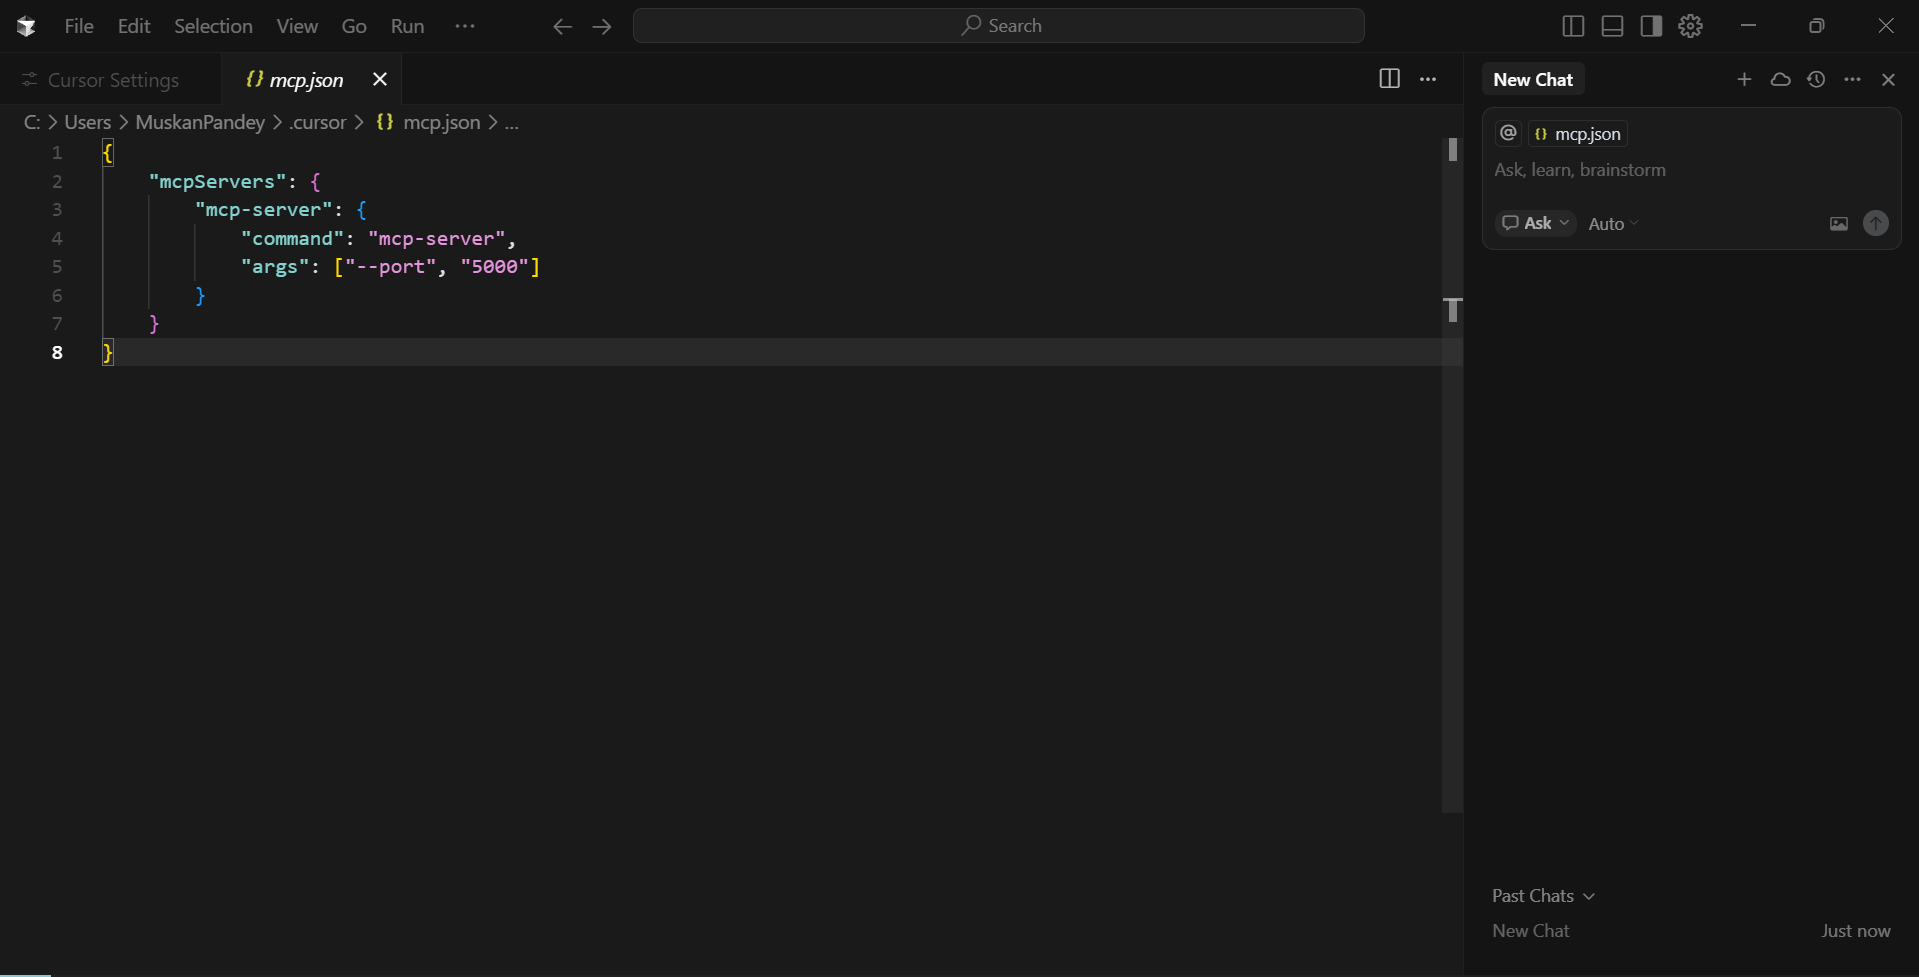
Task: Toggle the AI pane layout icon
Action: pyautogui.click(x=1651, y=26)
